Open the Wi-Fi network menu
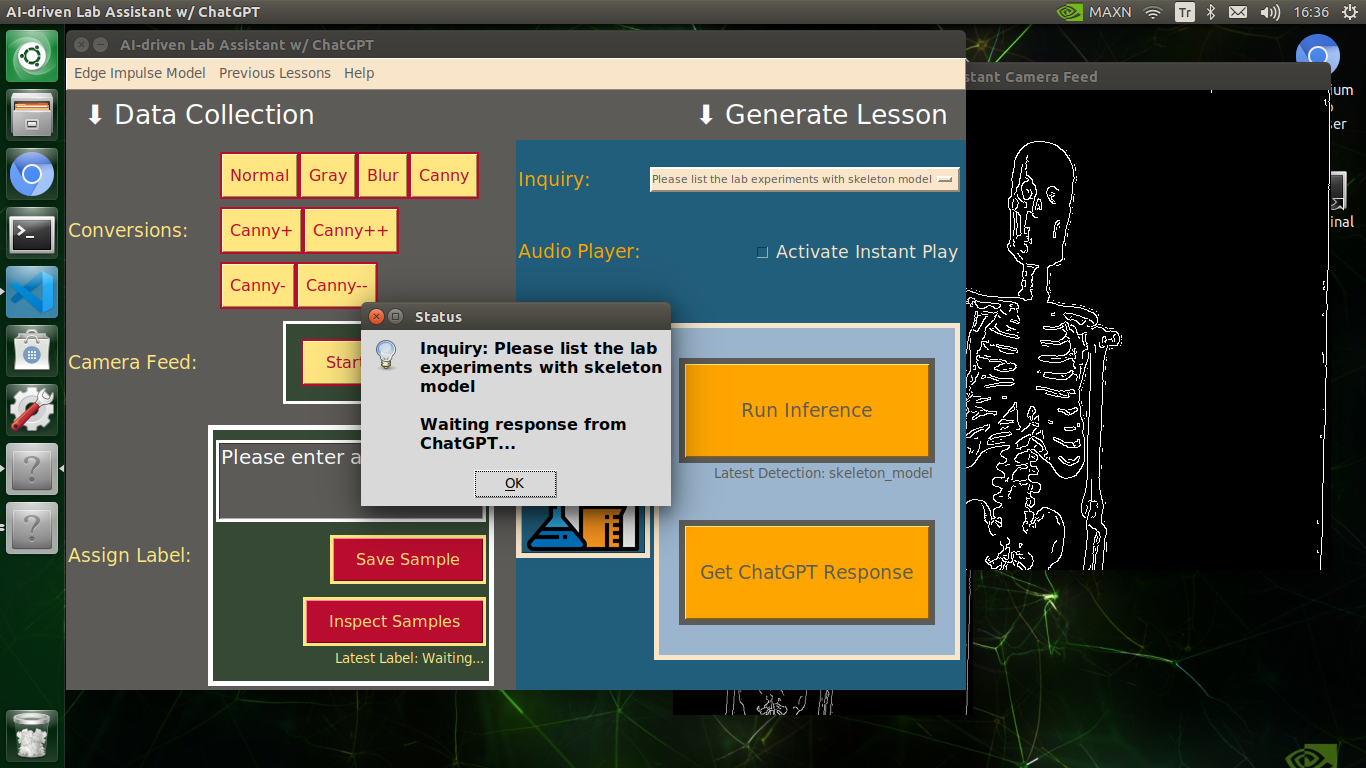The width and height of the screenshot is (1366, 768). coord(1153,12)
